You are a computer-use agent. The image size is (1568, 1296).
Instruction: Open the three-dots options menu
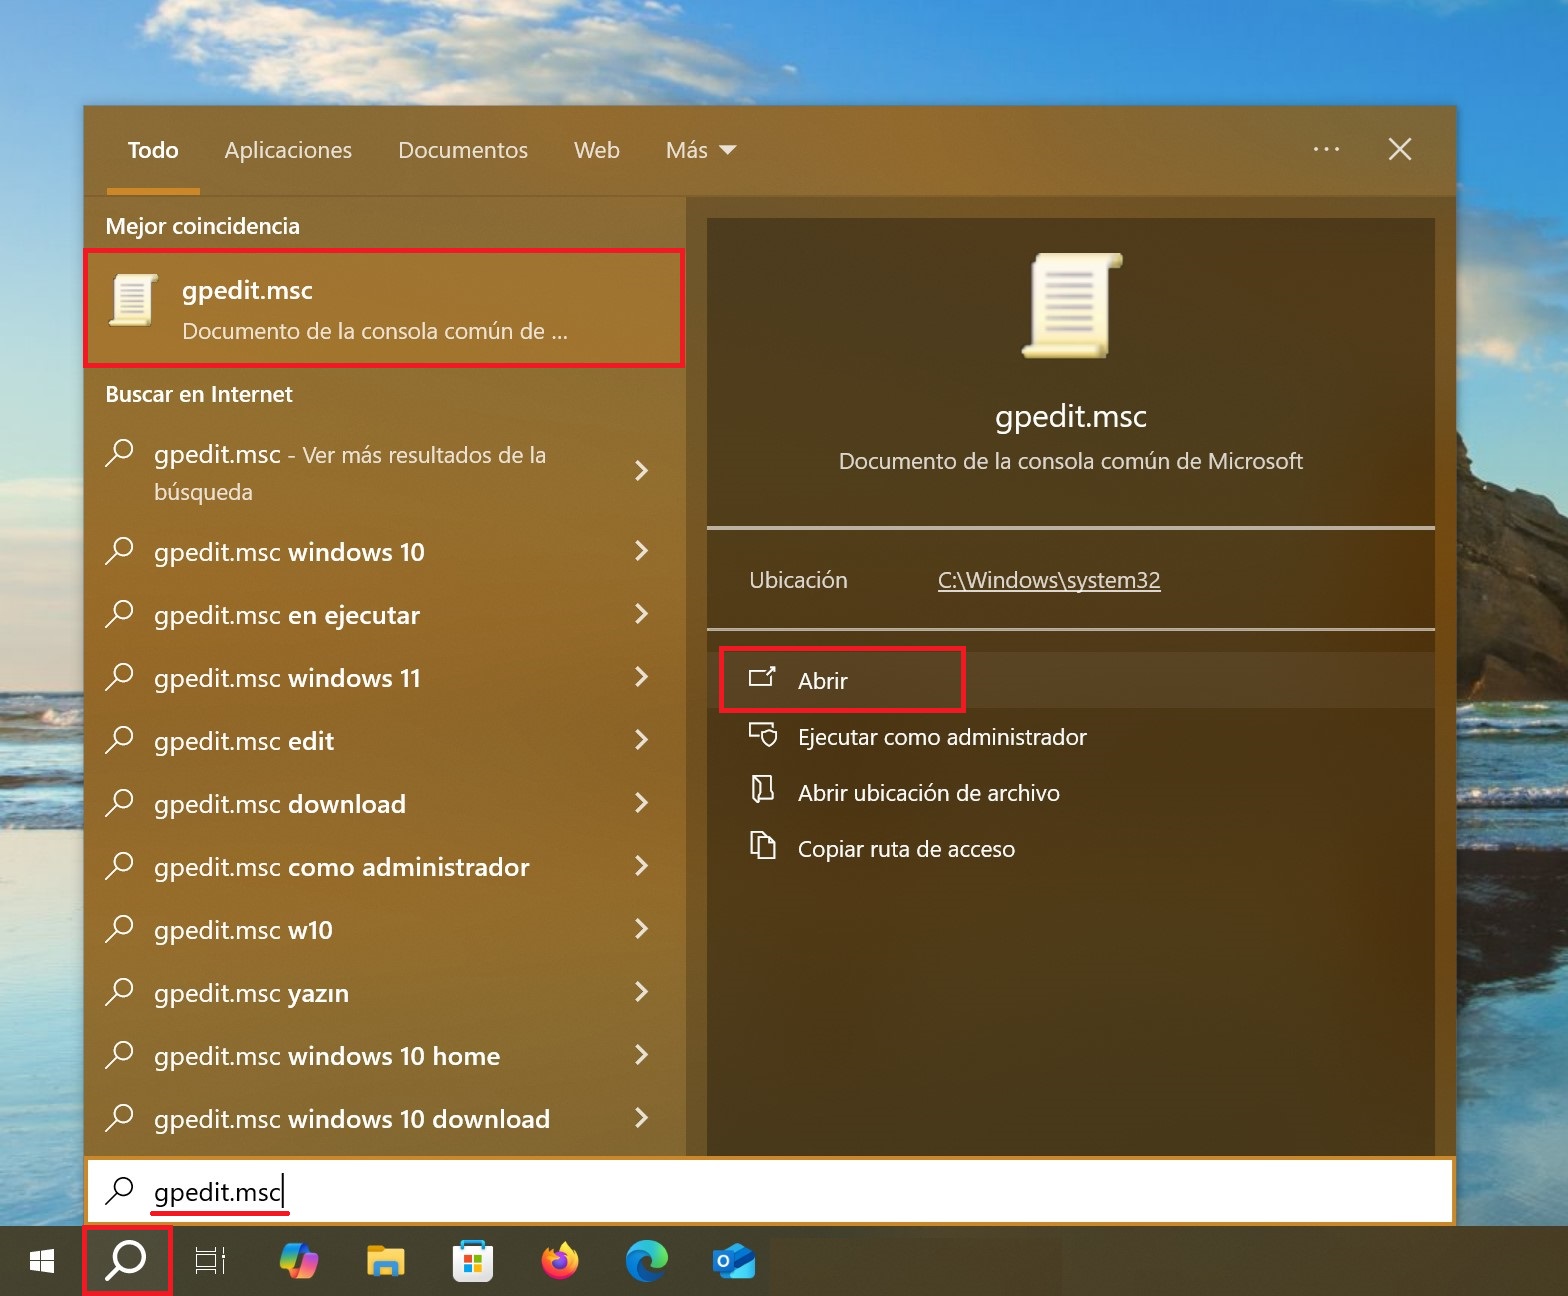coord(1326,149)
